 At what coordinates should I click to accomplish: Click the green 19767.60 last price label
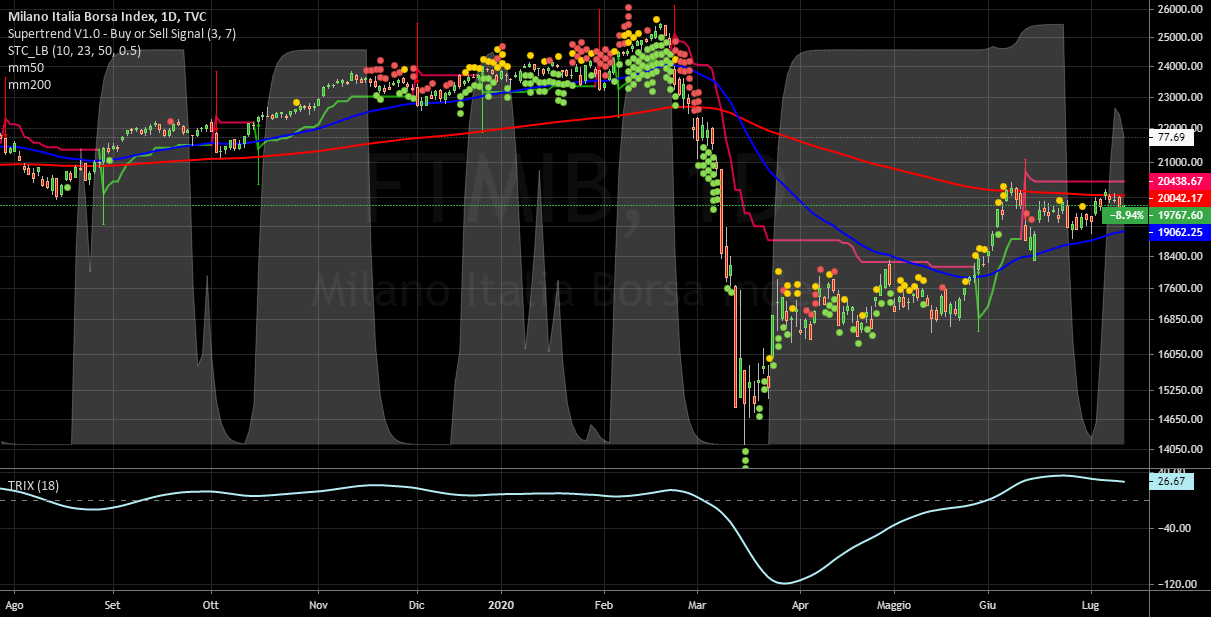point(1180,215)
